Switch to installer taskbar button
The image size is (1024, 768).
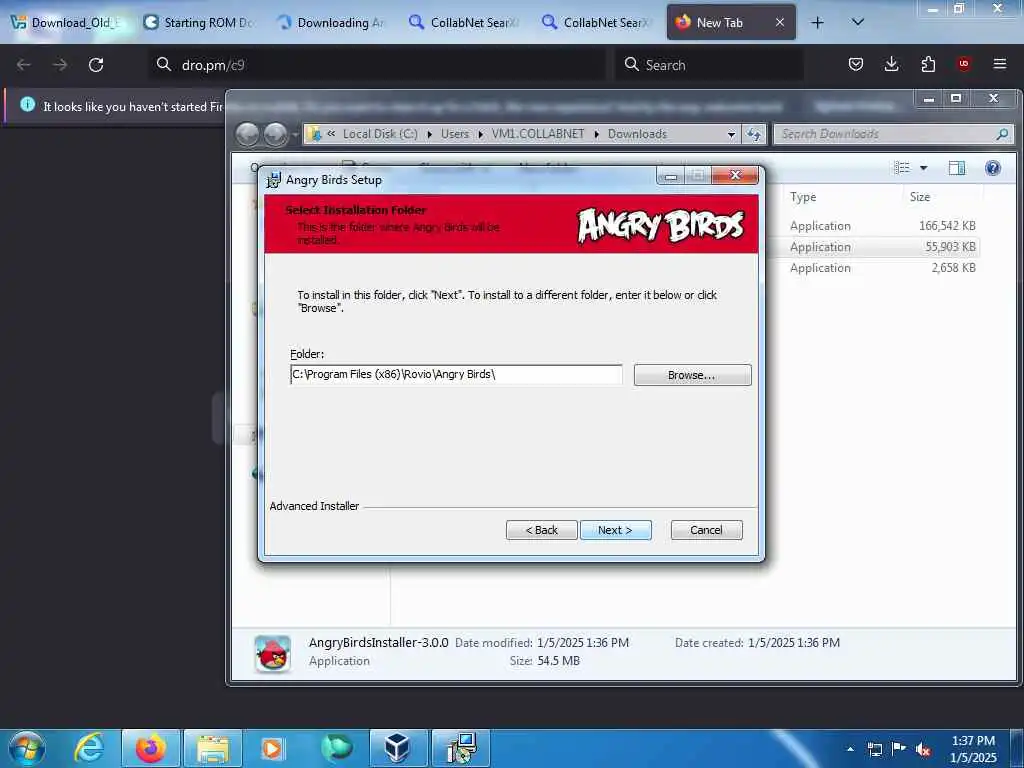tap(460, 748)
